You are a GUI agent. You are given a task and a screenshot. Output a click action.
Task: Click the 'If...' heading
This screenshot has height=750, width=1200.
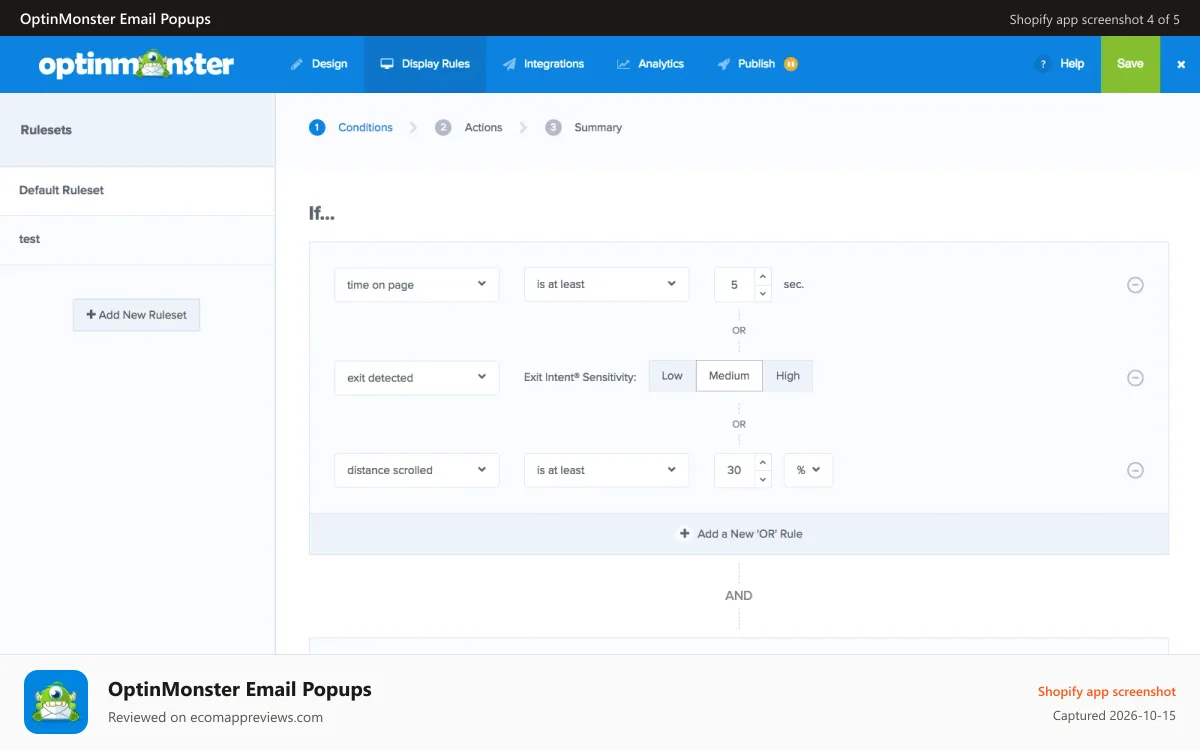[x=322, y=214]
